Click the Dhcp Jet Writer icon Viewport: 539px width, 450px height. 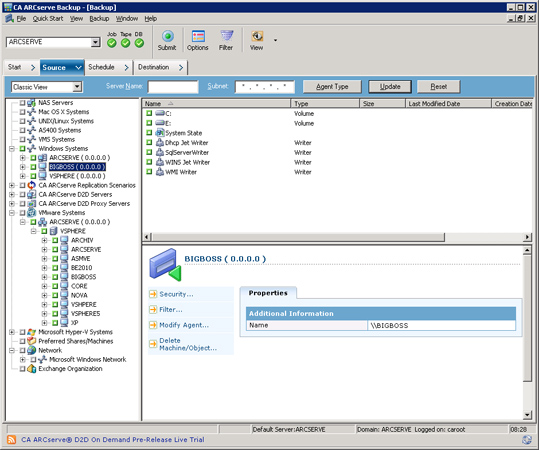(160, 142)
